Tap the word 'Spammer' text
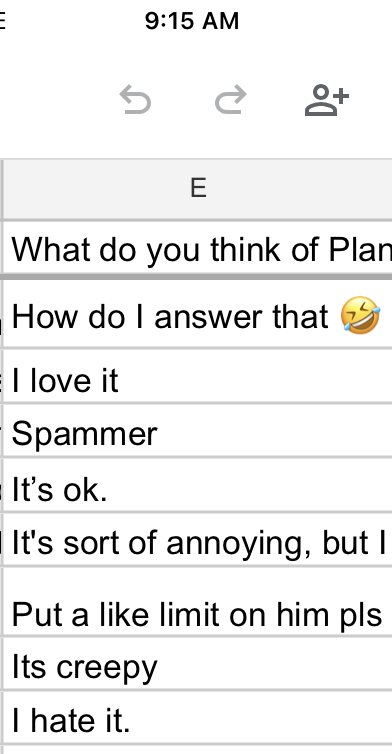This screenshot has width=392, height=754. tap(84, 433)
